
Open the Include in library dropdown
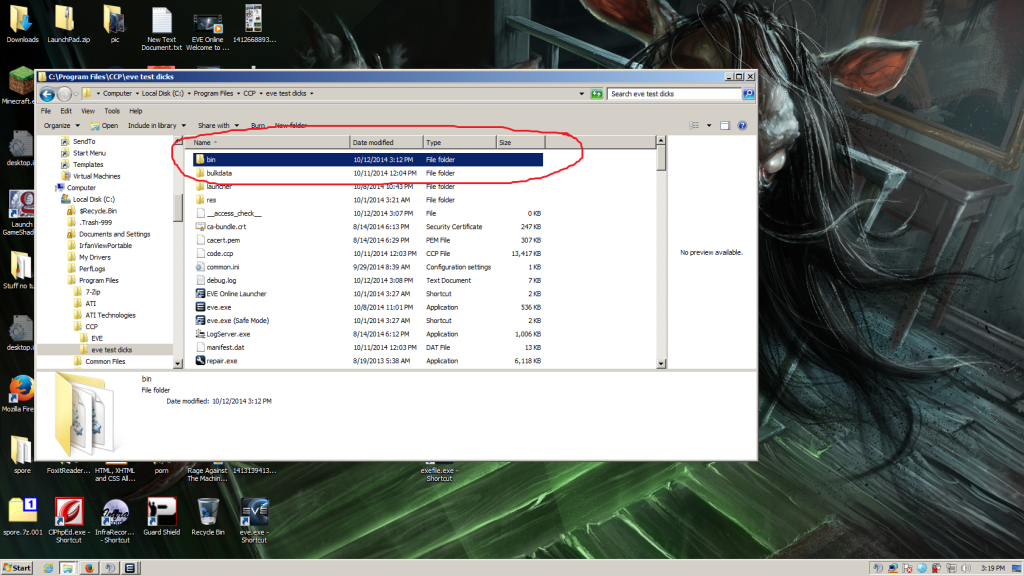[x=157, y=125]
